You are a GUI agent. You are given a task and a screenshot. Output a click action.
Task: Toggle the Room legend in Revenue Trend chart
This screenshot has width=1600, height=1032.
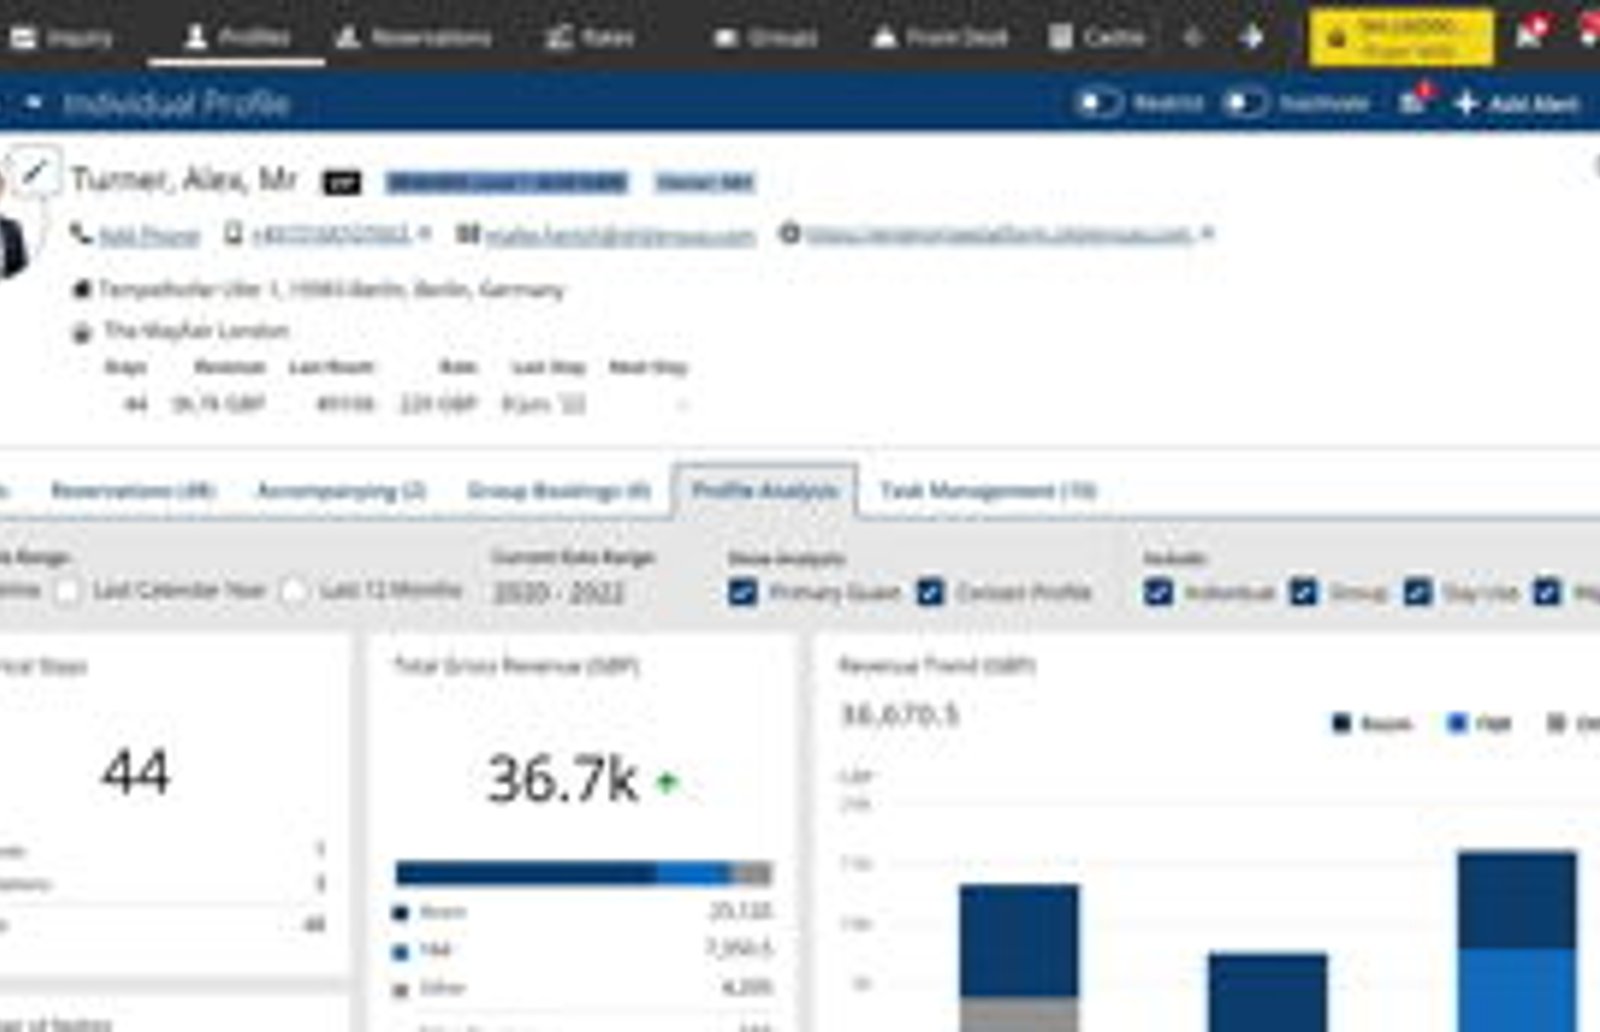(1372, 723)
